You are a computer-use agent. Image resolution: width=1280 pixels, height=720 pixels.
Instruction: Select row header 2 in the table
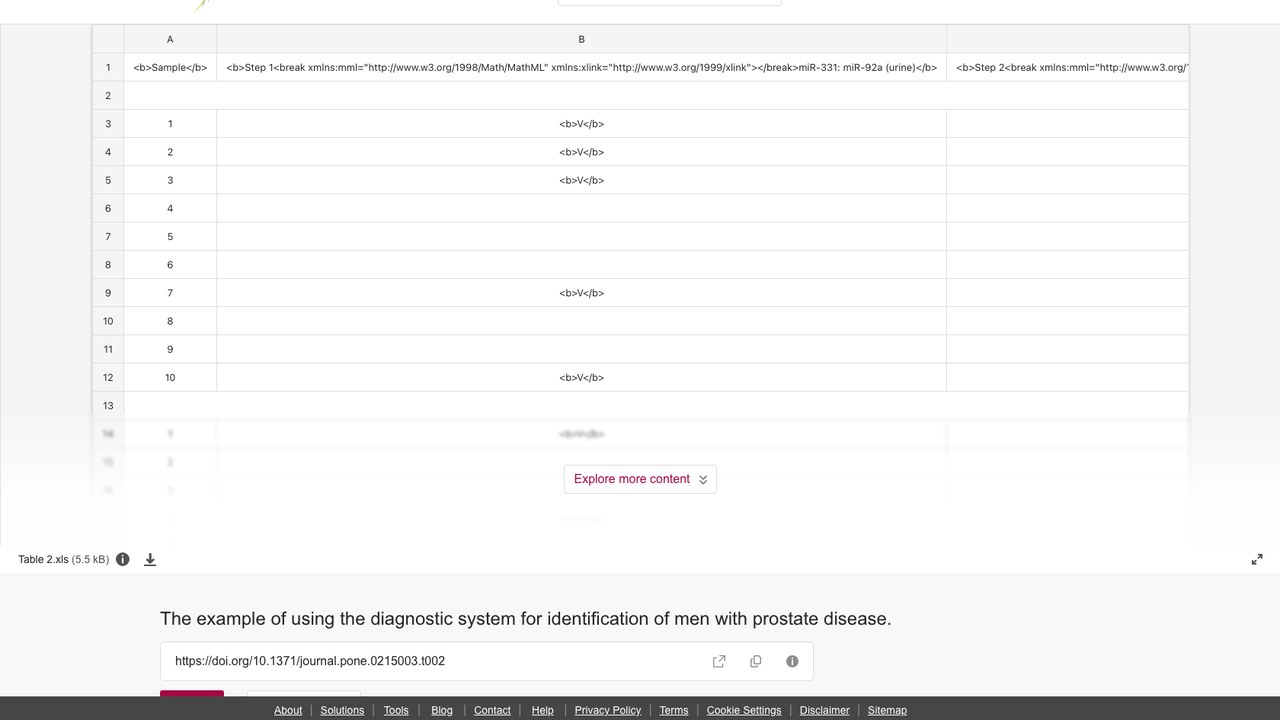coord(108,96)
